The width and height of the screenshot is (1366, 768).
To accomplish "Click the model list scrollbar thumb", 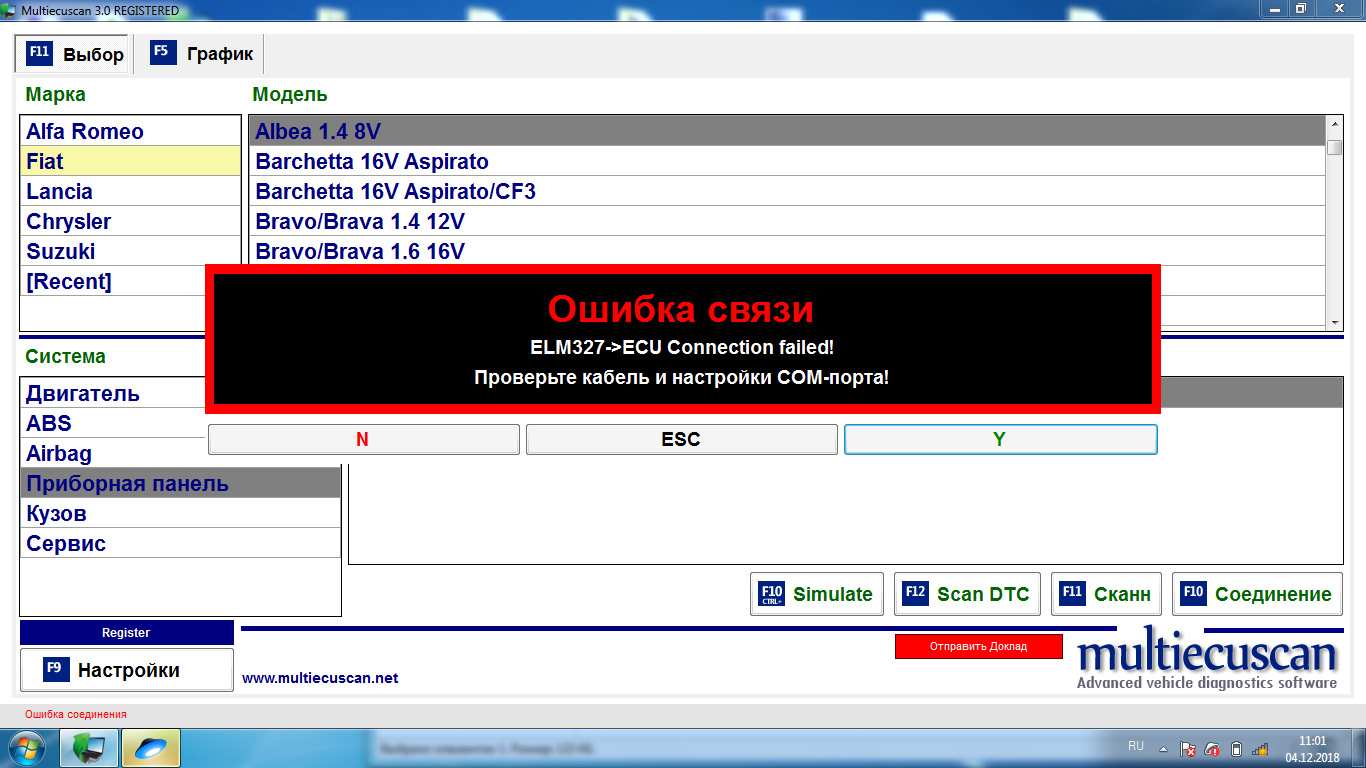I will (1334, 147).
